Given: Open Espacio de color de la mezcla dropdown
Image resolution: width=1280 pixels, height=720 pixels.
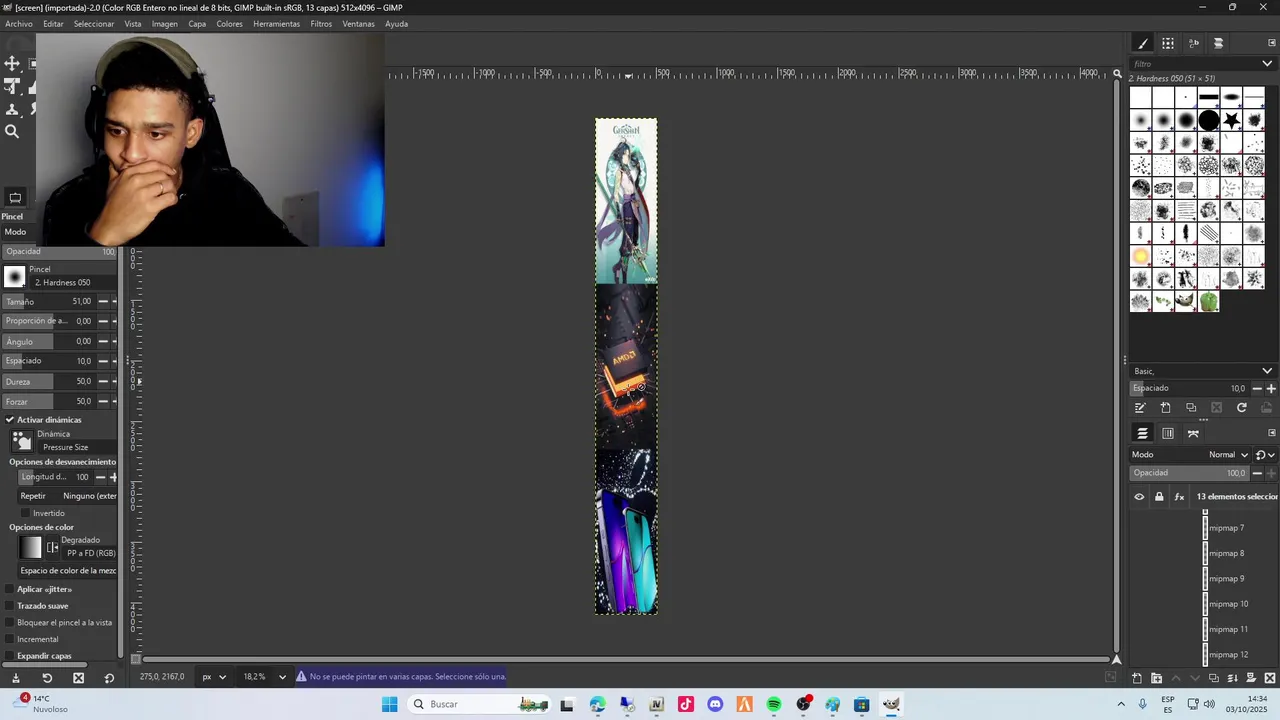Looking at the screenshot, I should click(x=67, y=571).
